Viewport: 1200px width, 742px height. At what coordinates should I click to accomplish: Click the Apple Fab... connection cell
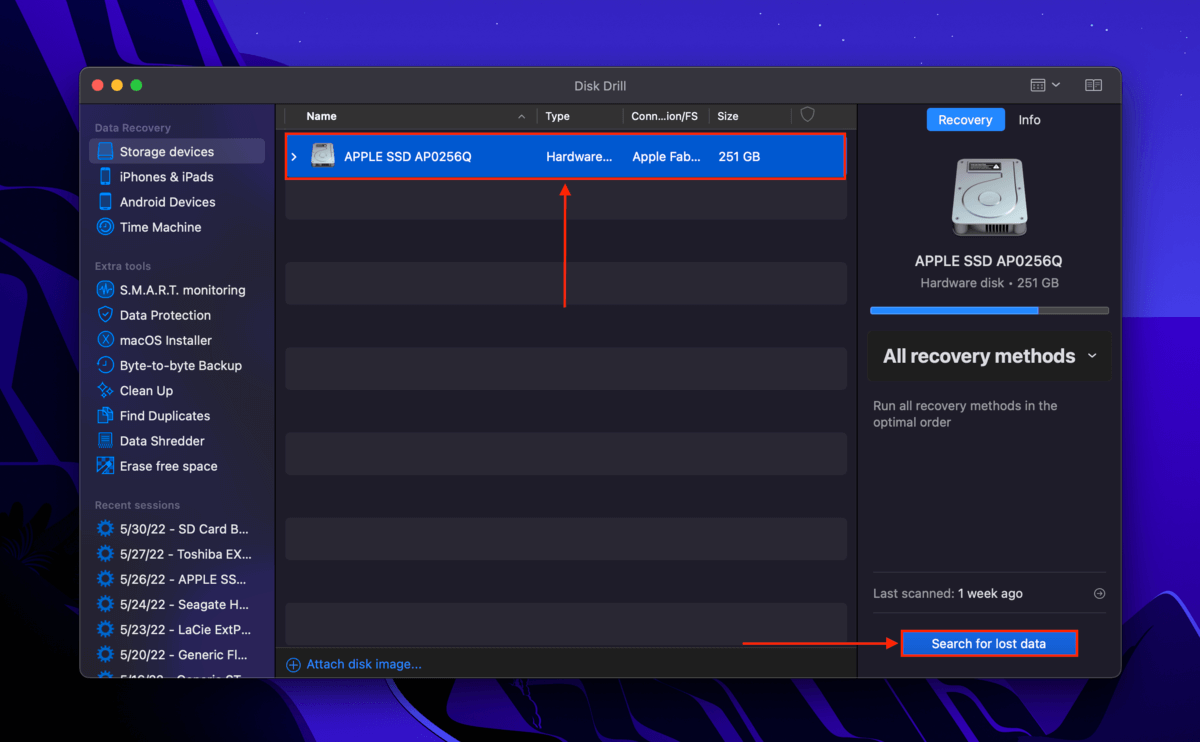667,157
